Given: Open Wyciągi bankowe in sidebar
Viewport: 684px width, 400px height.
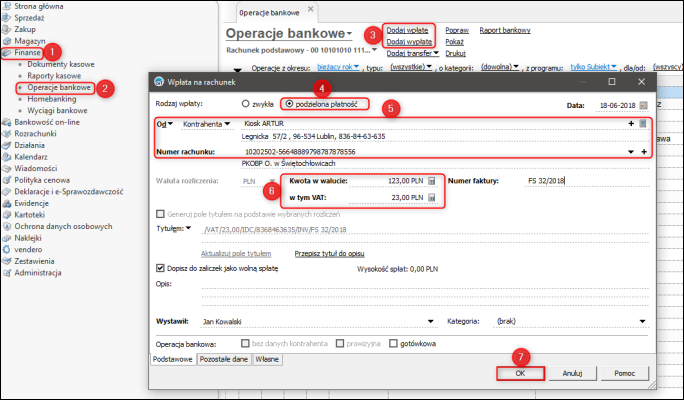Looking at the screenshot, I should (x=57, y=111).
